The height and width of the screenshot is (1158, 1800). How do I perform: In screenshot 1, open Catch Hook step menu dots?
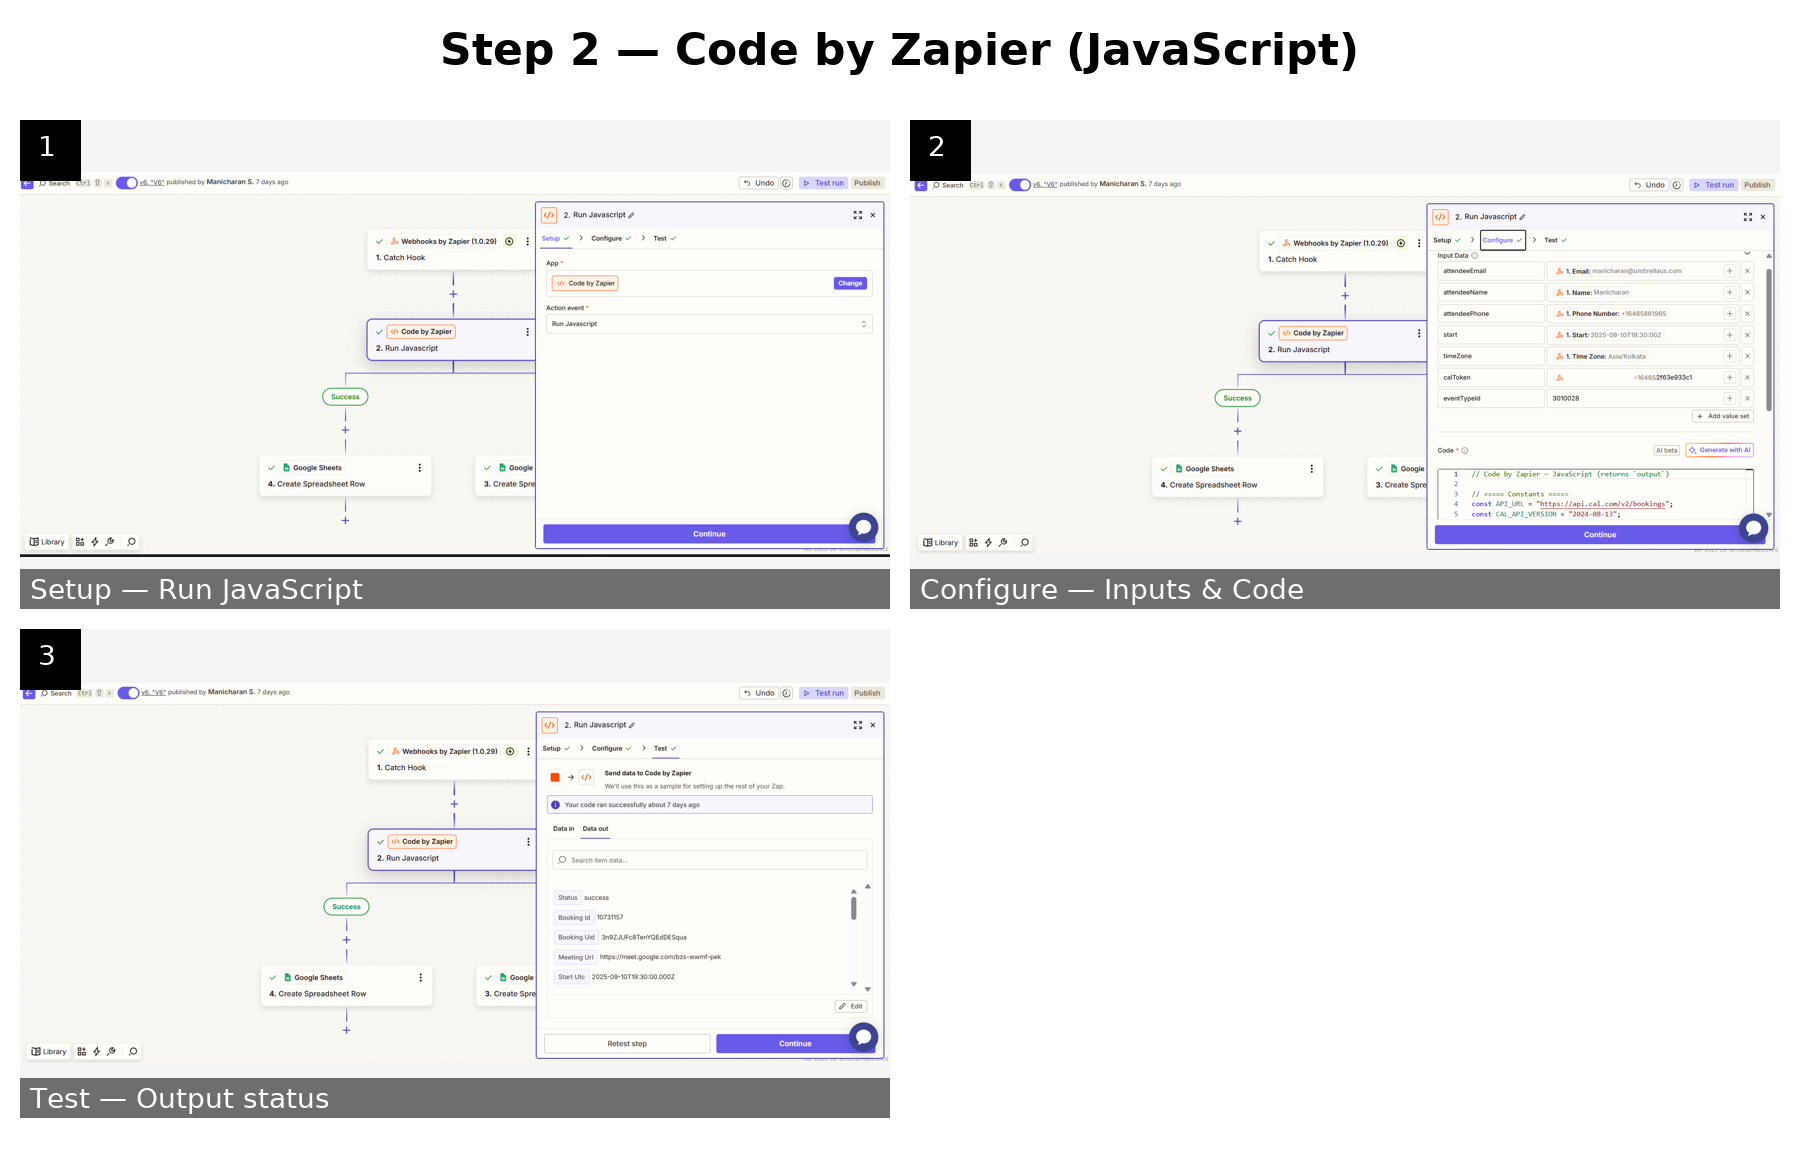pos(528,241)
